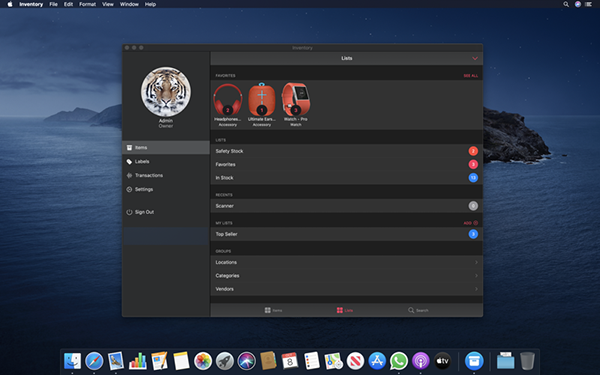The height and width of the screenshot is (375, 600).
Task: Click the Top Seller count badge
Action: (473, 234)
